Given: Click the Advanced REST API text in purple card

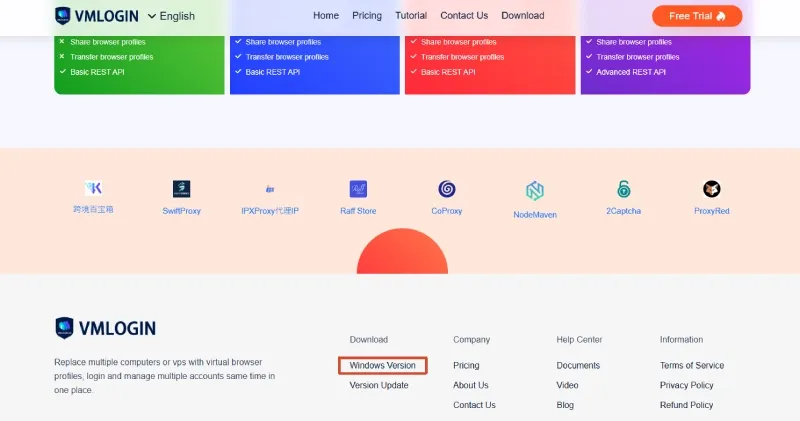Looking at the screenshot, I should coord(631,72).
